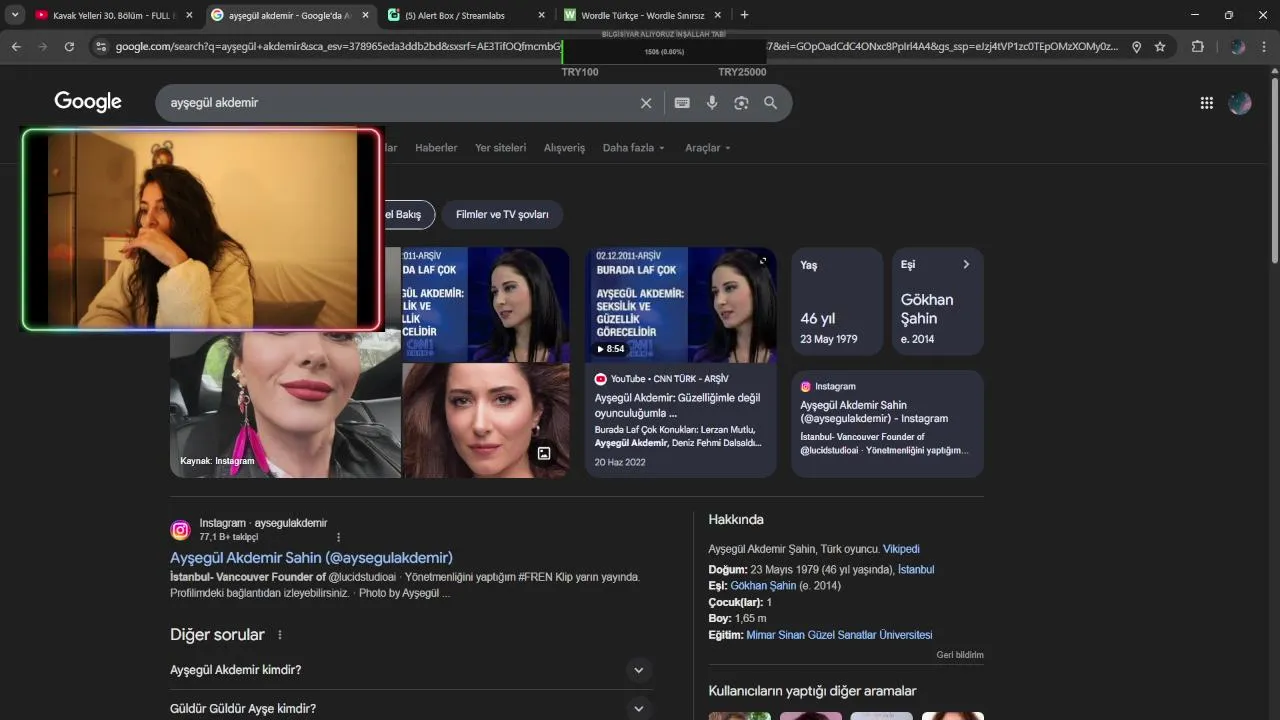
Task: Open close-up portrait image thumbnail
Action: coord(486,421)
